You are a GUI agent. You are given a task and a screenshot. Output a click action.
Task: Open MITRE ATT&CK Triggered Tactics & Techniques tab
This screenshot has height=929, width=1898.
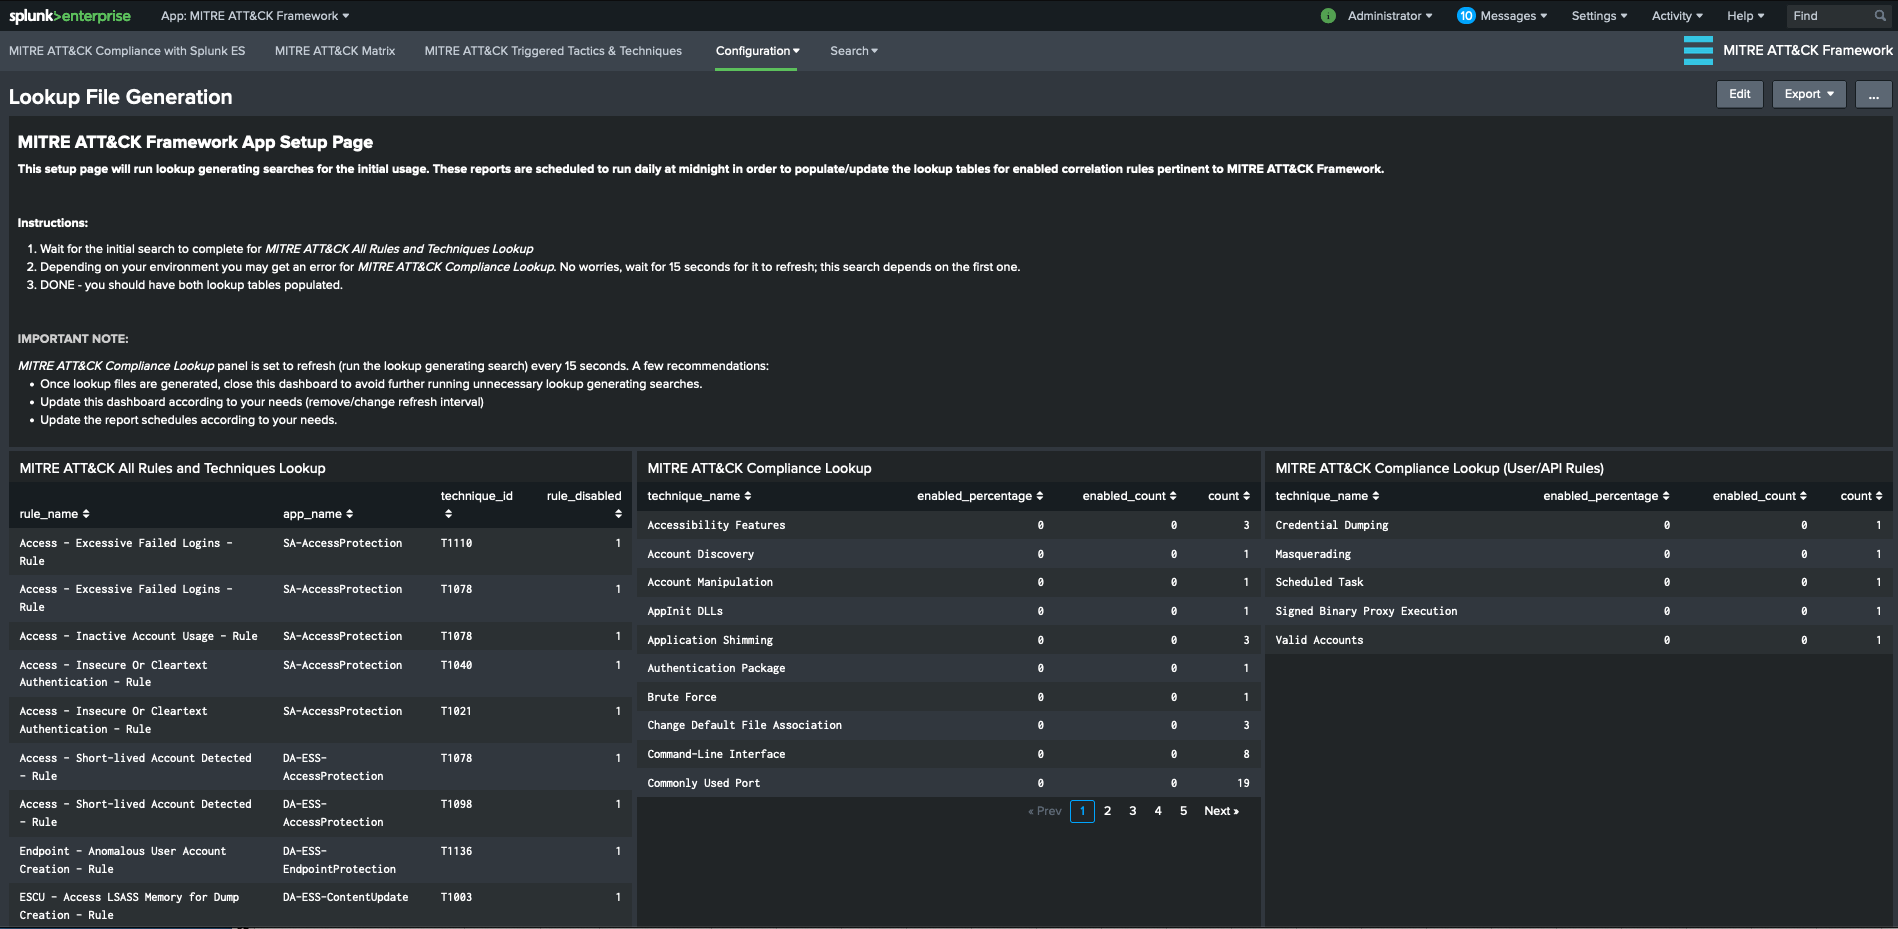coord(553,51)
